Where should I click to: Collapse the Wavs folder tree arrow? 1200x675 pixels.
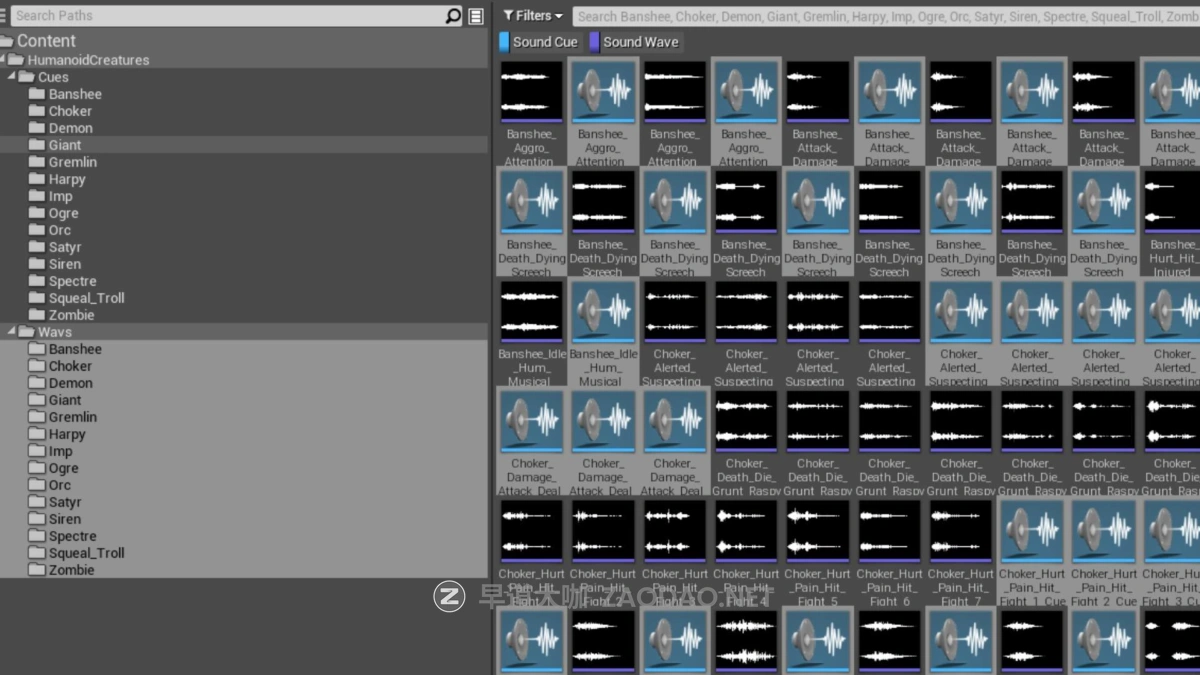(11, 332)
